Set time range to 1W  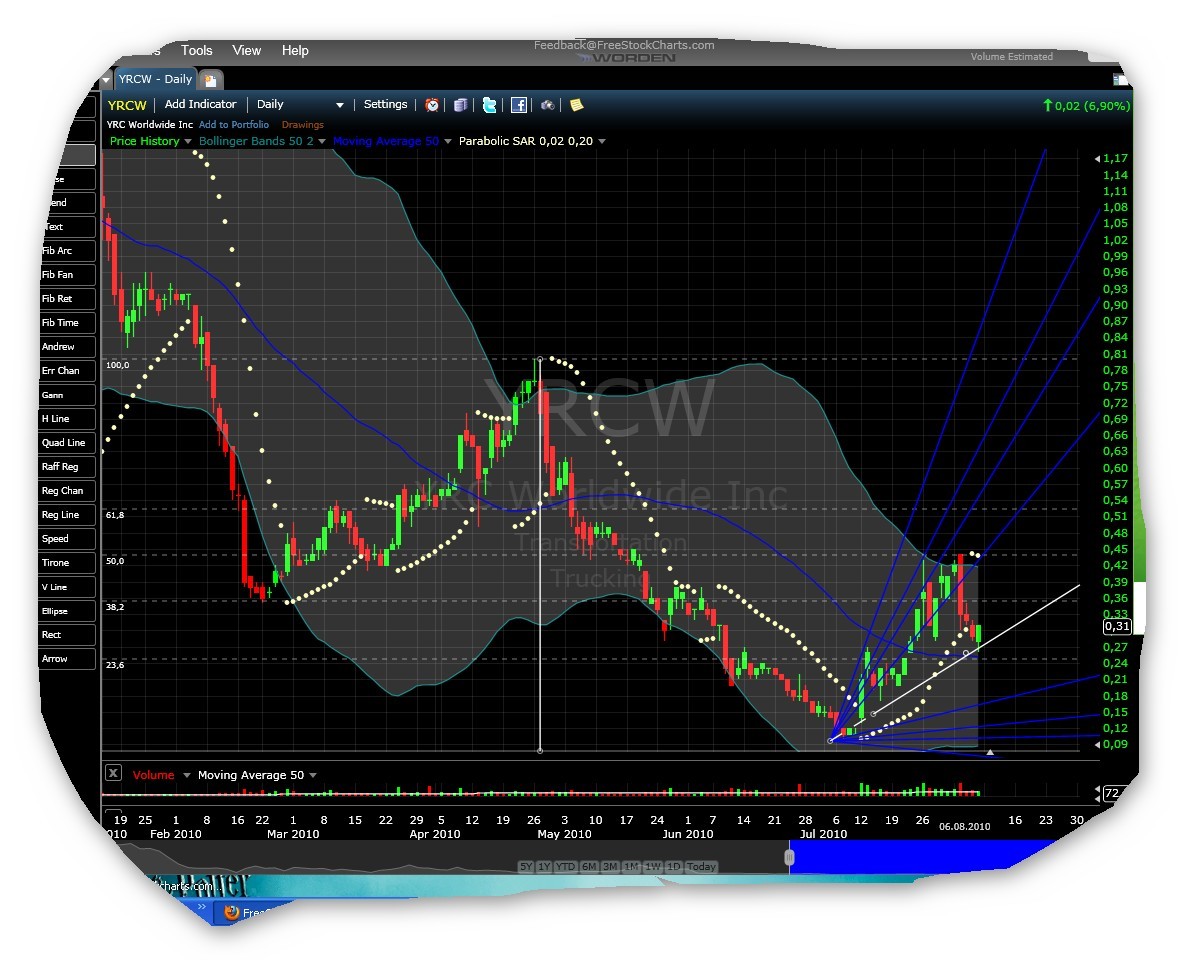click(653, 867)
